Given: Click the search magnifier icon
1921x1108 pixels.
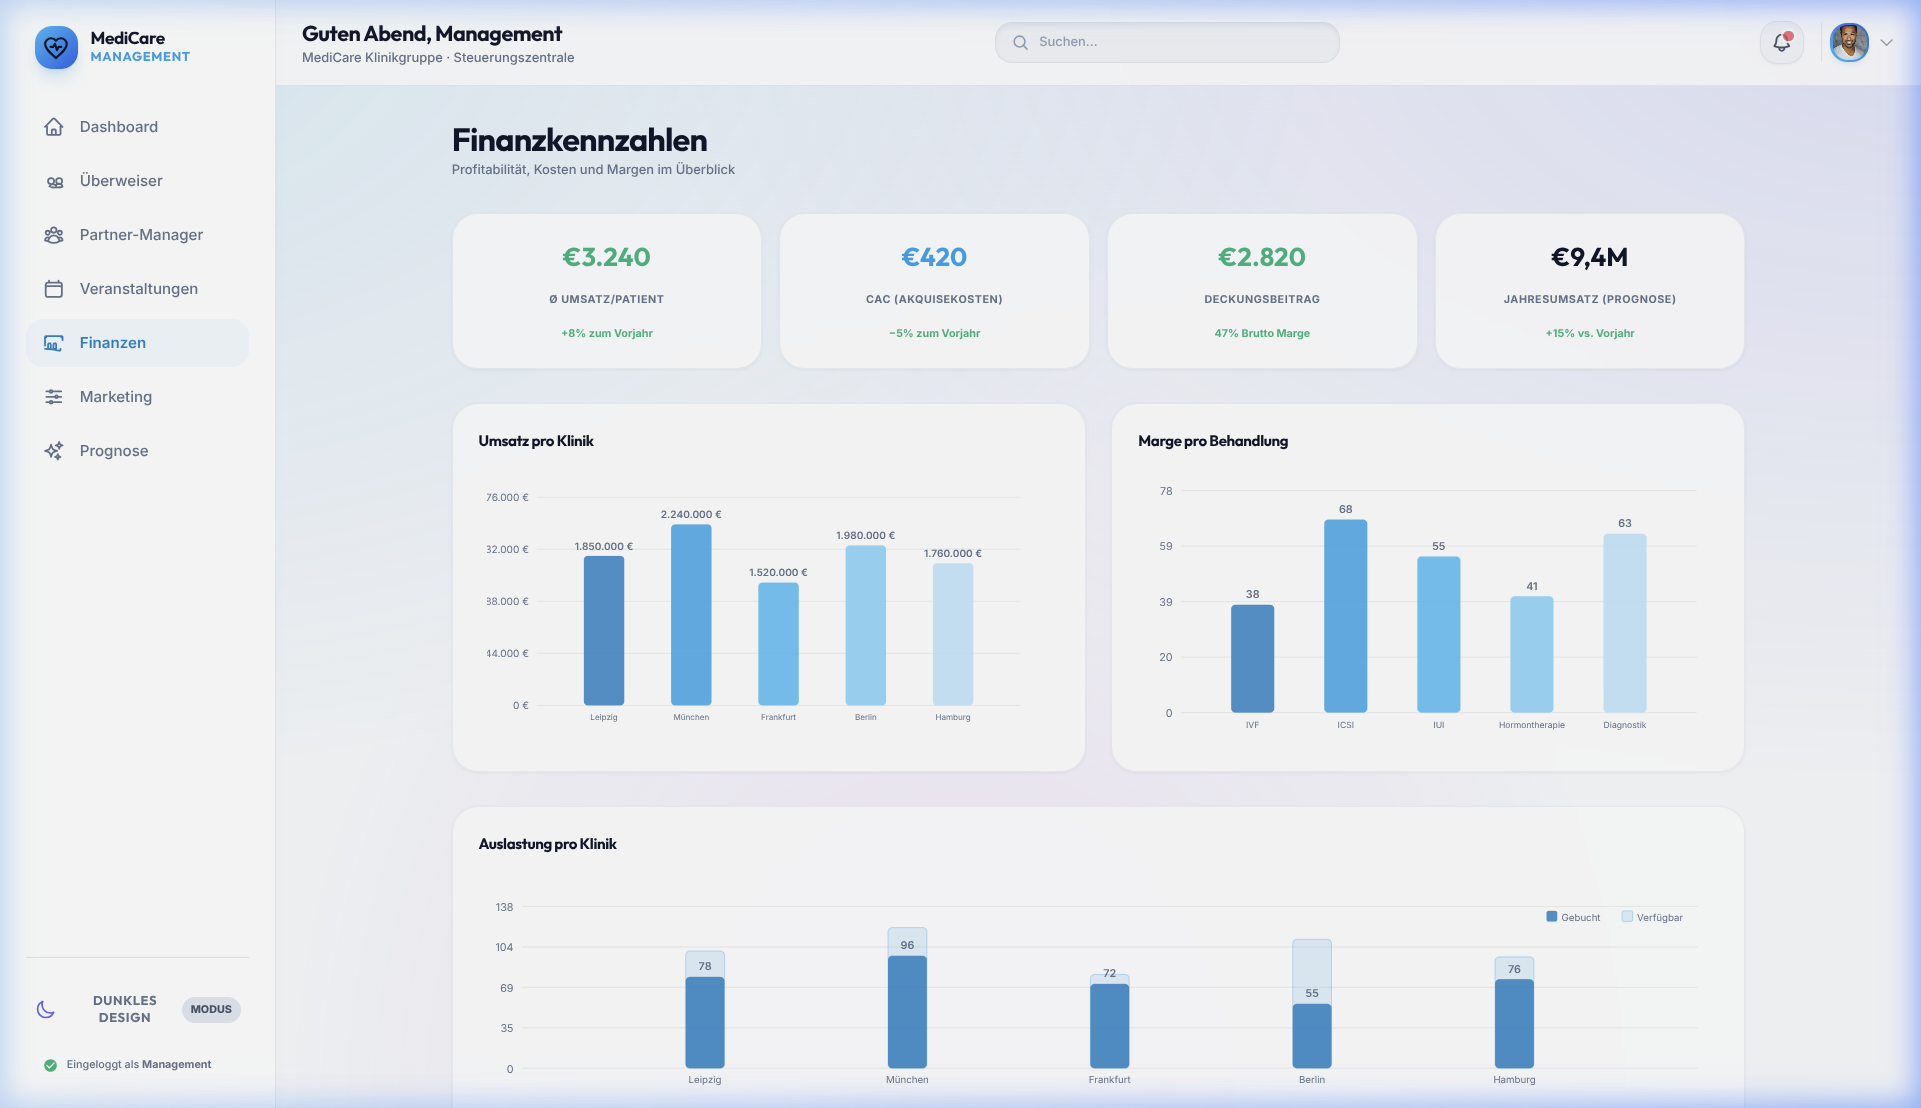Looking at the screenshot, I should [x=1020, y=42].
